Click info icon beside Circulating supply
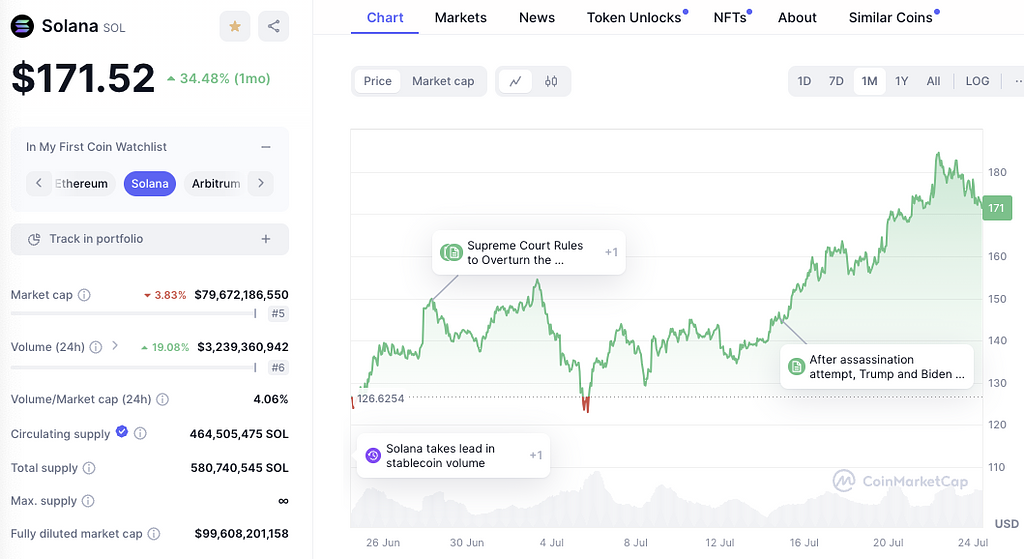 pos(140,434)
